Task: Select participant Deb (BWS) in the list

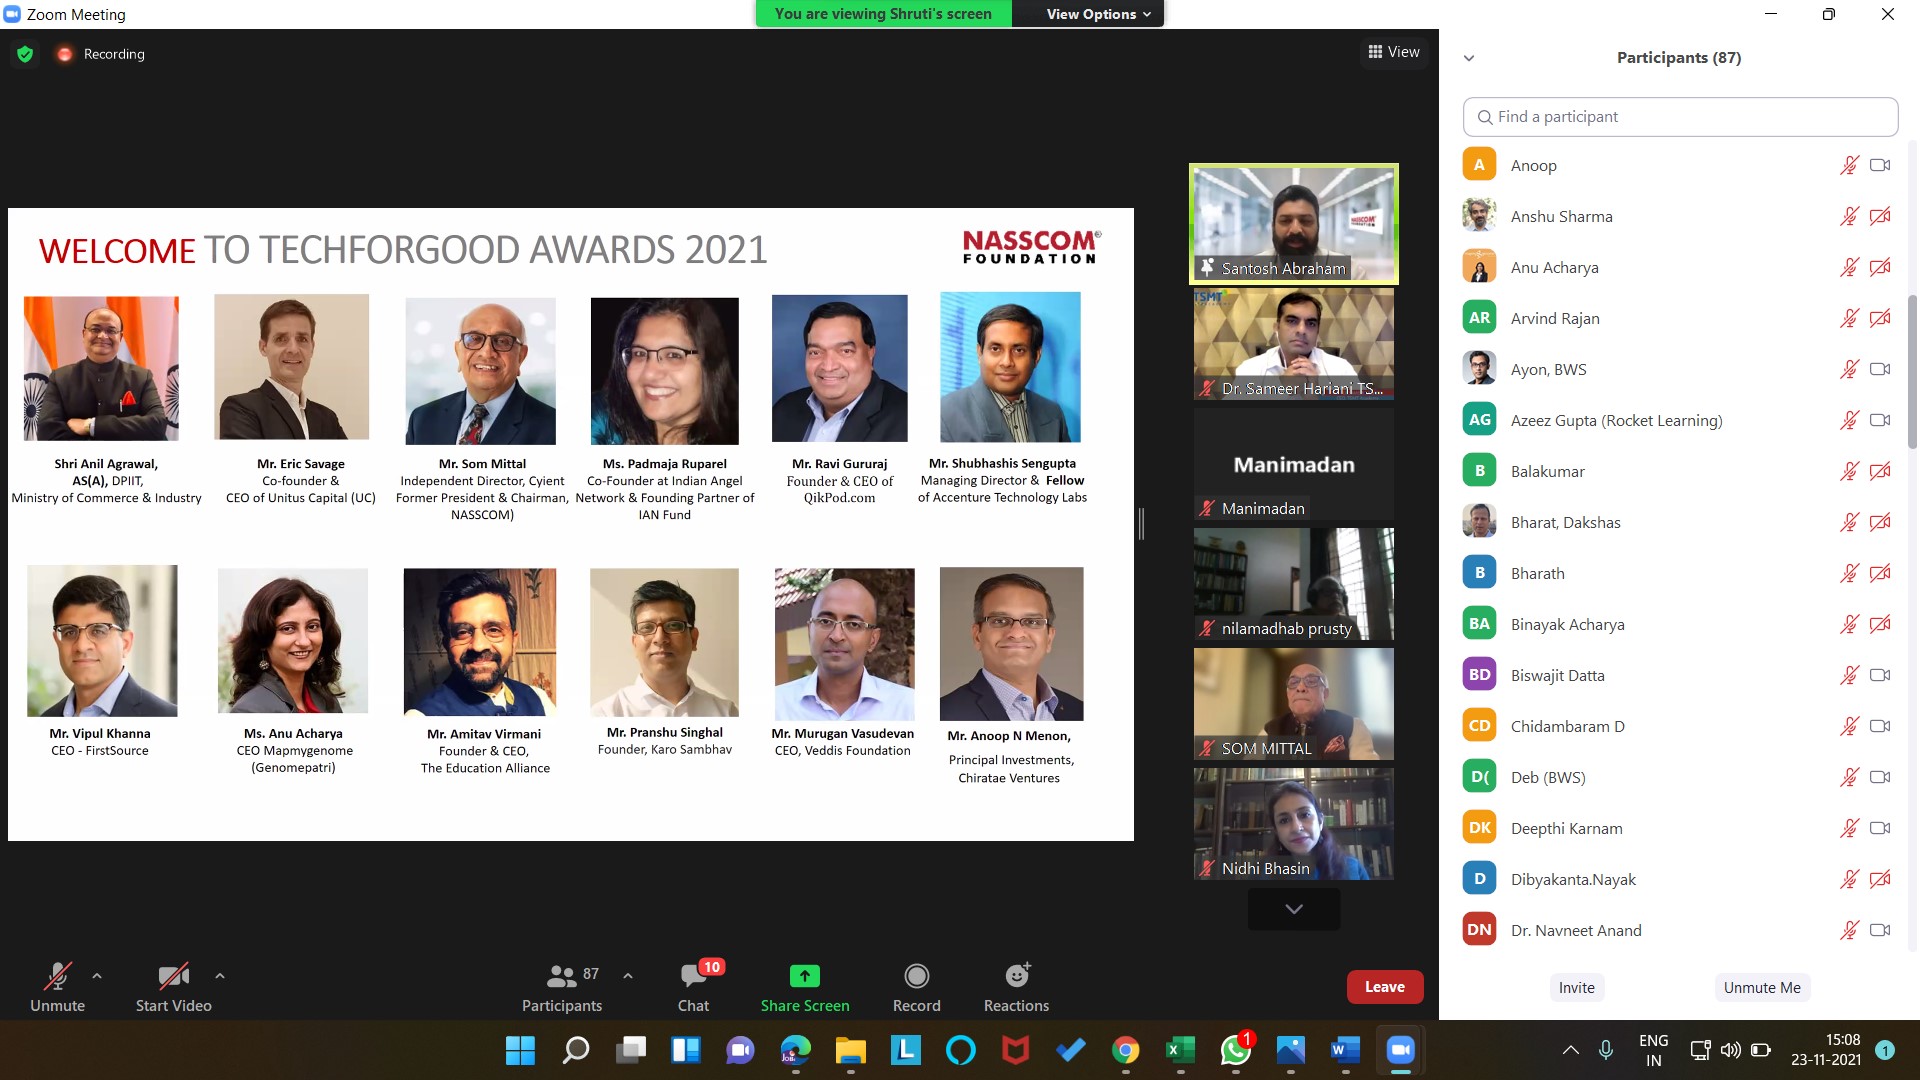Action: tap(1680, 777)
